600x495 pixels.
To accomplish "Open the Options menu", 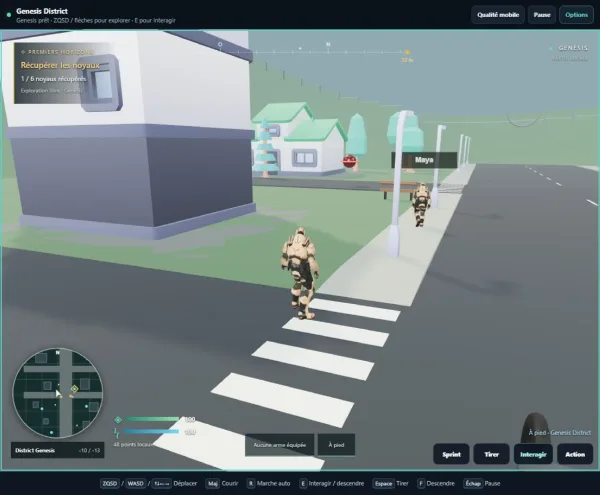I will tap(576, 15).
